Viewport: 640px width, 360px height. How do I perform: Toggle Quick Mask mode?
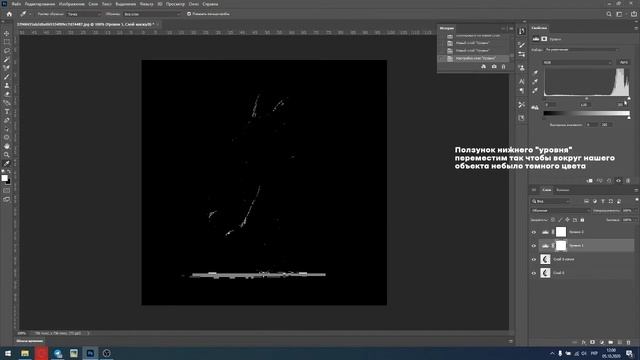(7, 191)
